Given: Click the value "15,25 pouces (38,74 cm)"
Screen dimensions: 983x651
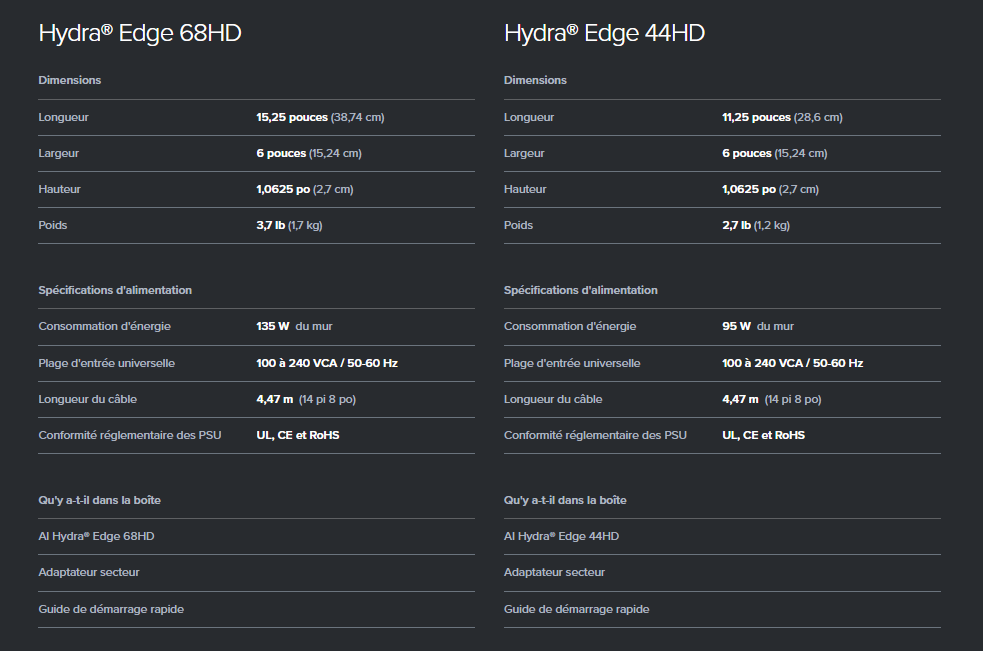Looking at the screenshot, I should (320, 117).
